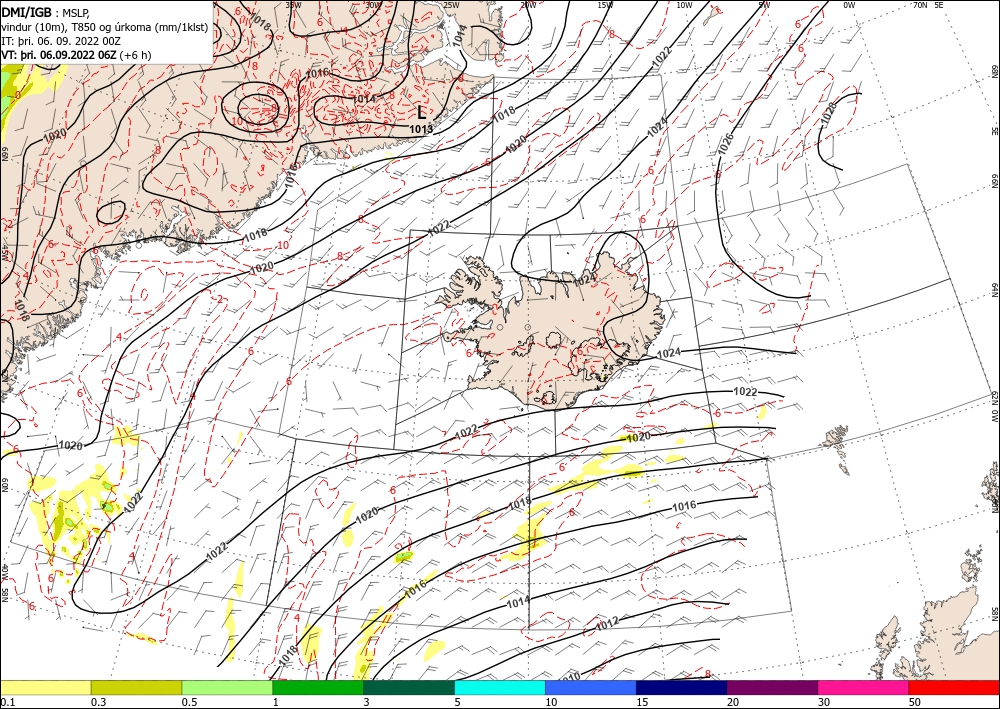Click the '20' legend scale value

[733, 702]
